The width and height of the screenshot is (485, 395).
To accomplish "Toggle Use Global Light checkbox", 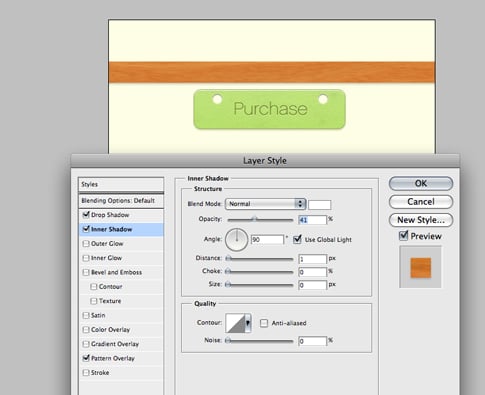I will (297, 239).
